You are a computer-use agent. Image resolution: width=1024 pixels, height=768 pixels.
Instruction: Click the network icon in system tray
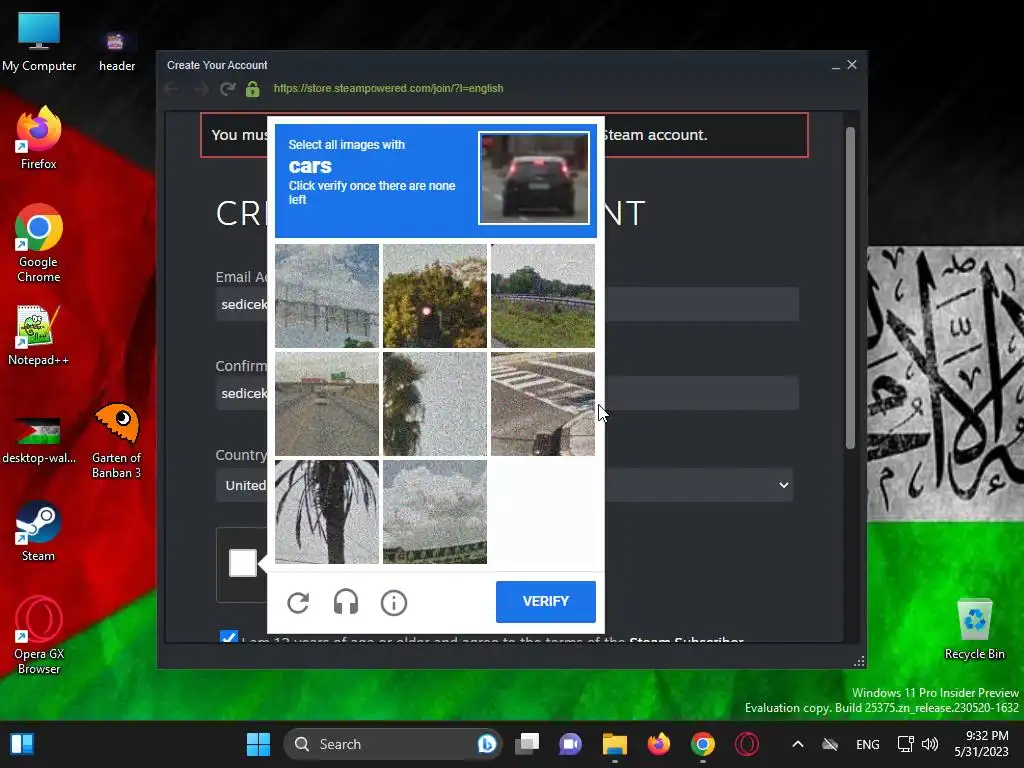coord(905,744)
